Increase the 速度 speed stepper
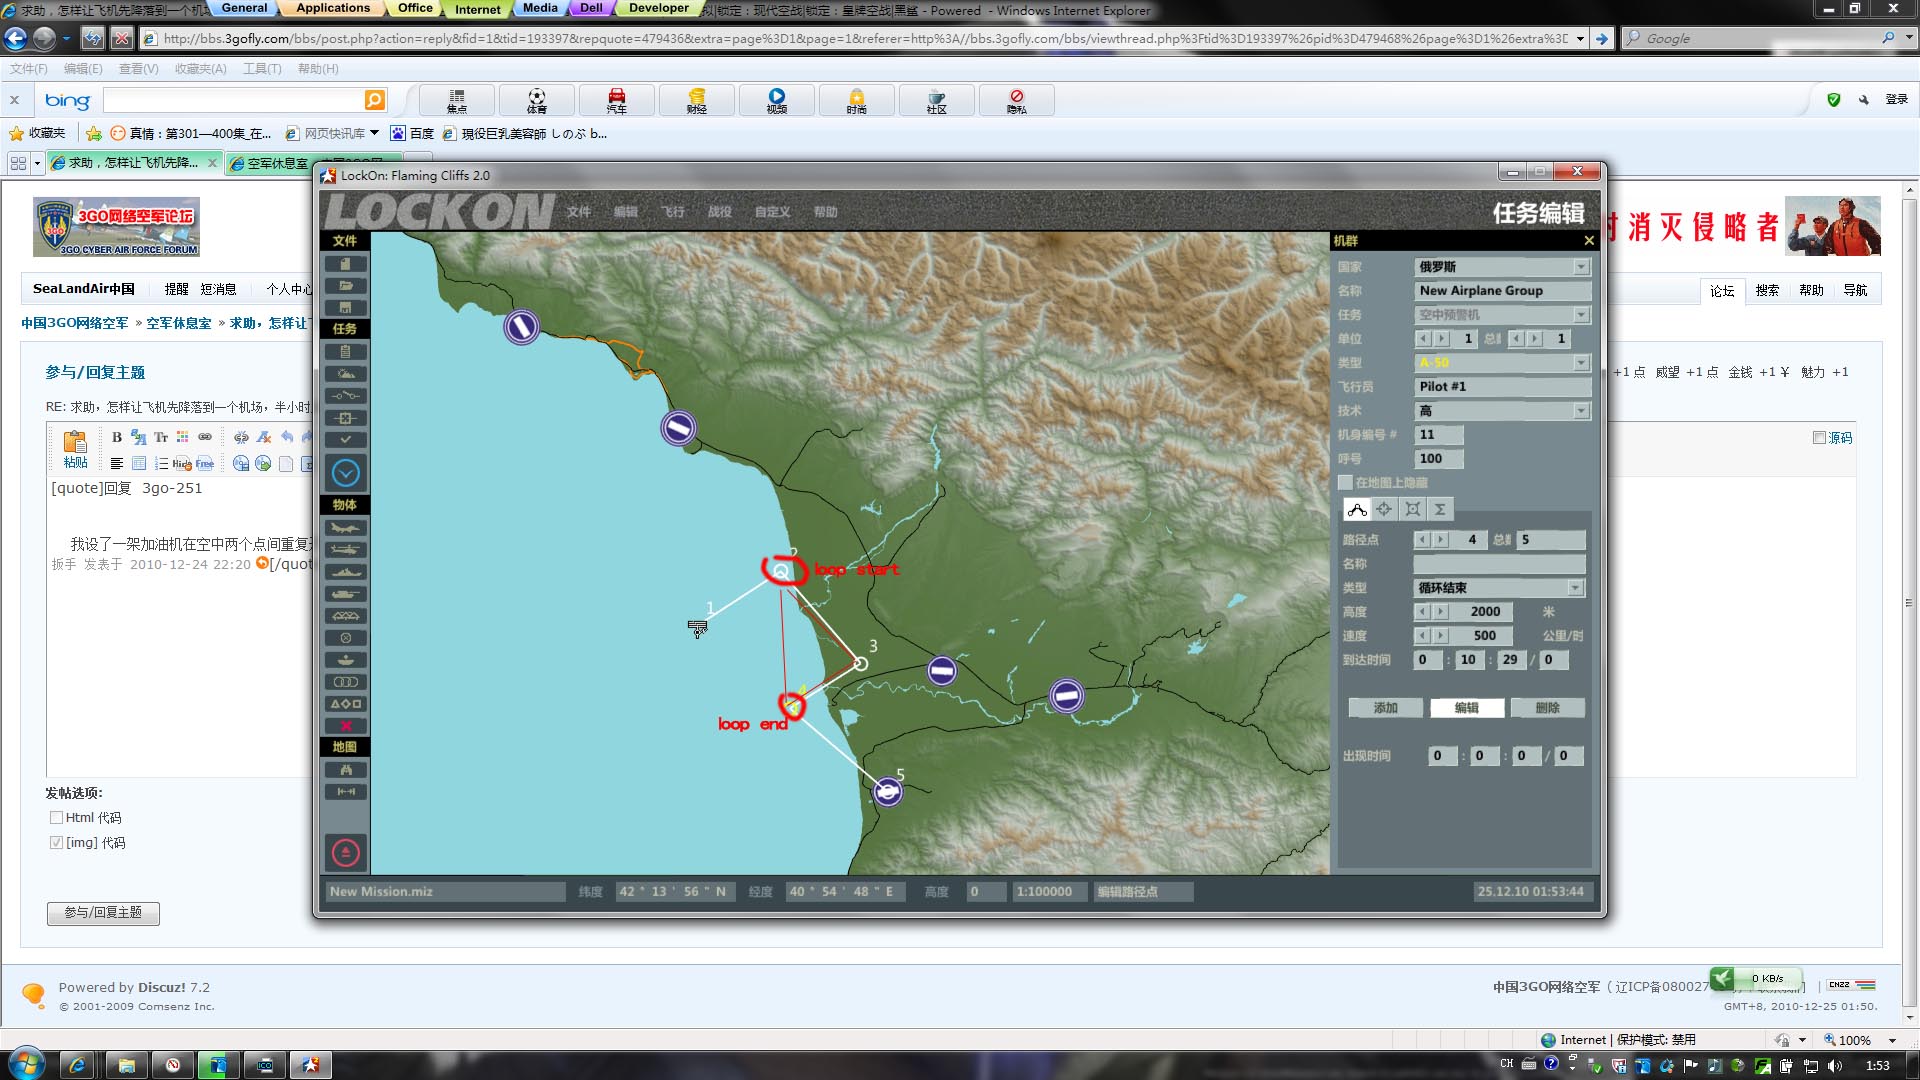This screenshot has width=1920, height=1080. pos(1441,636)
